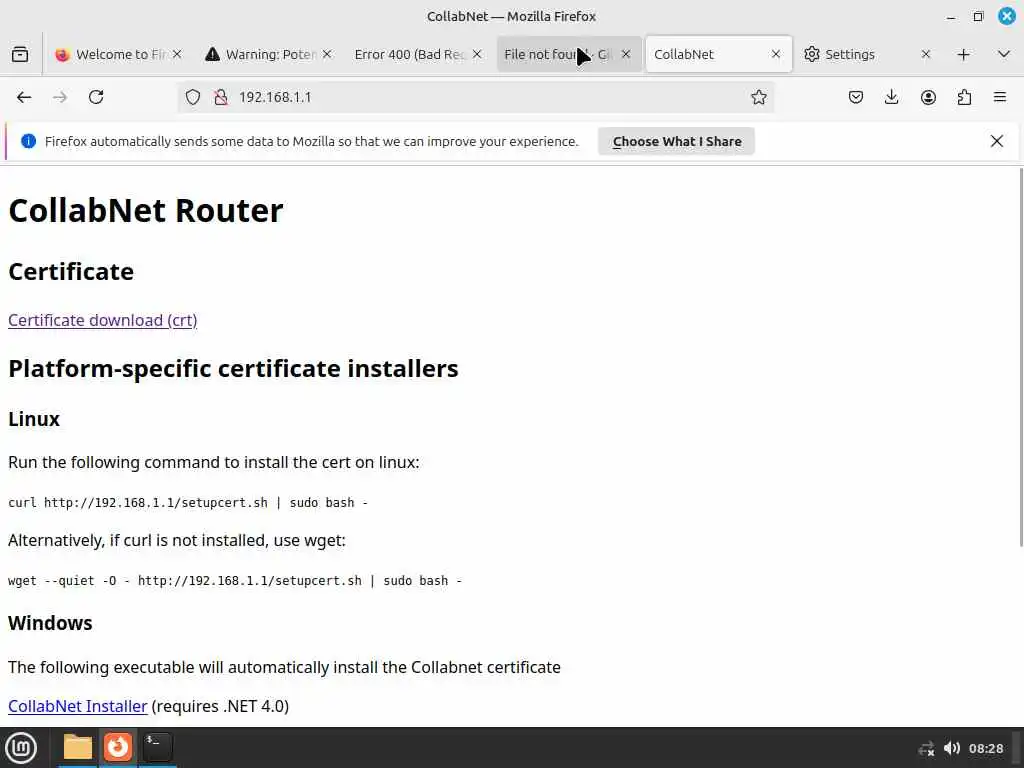Close the File not found tab
Image resolution: width=1024 pixels, height=768 pixels.
626,54
